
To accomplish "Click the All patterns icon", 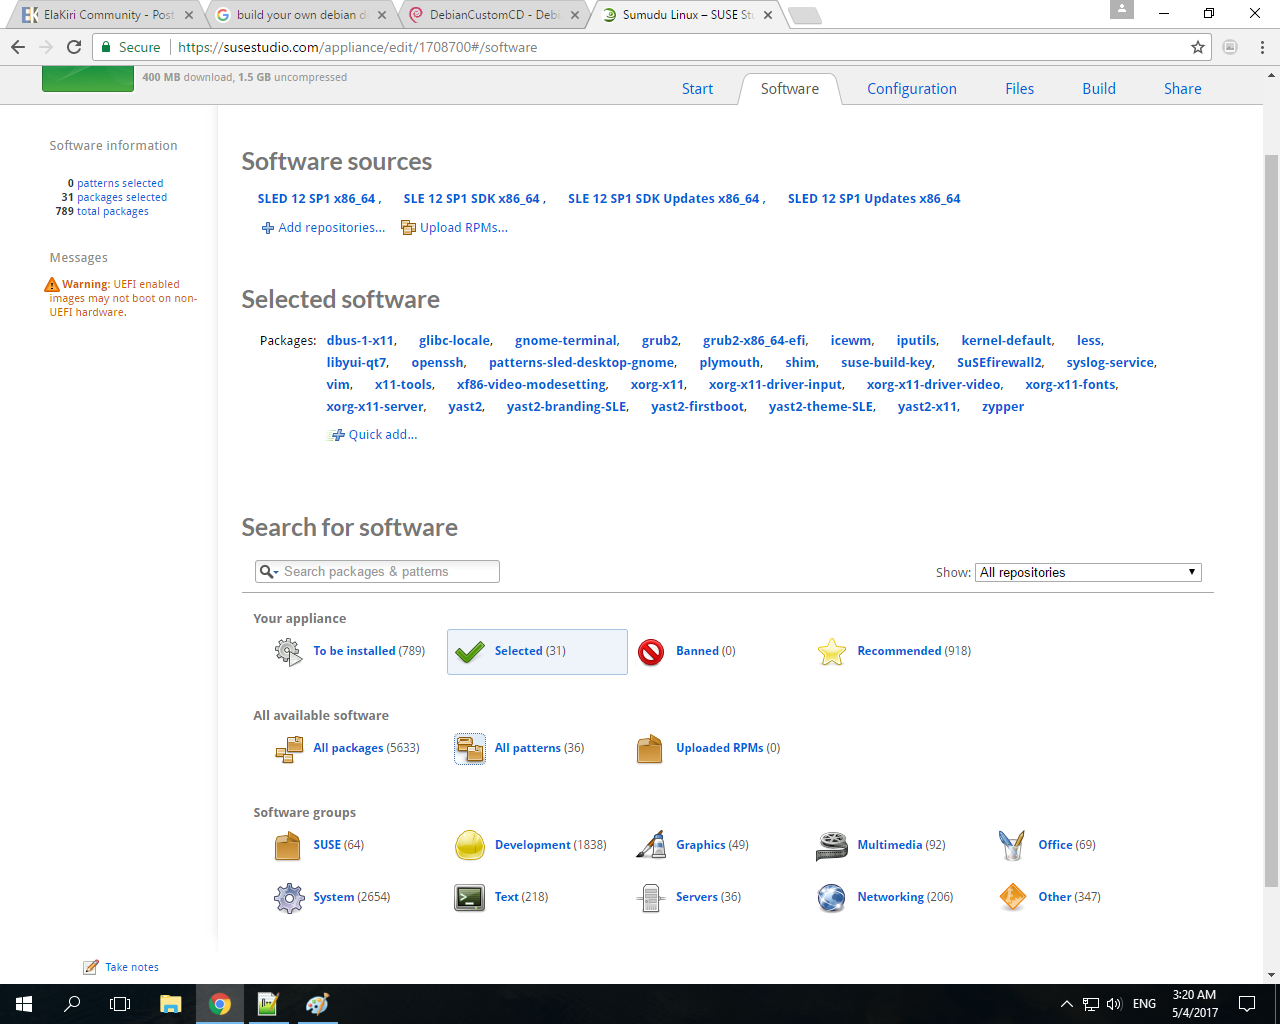I will point(470,748).
